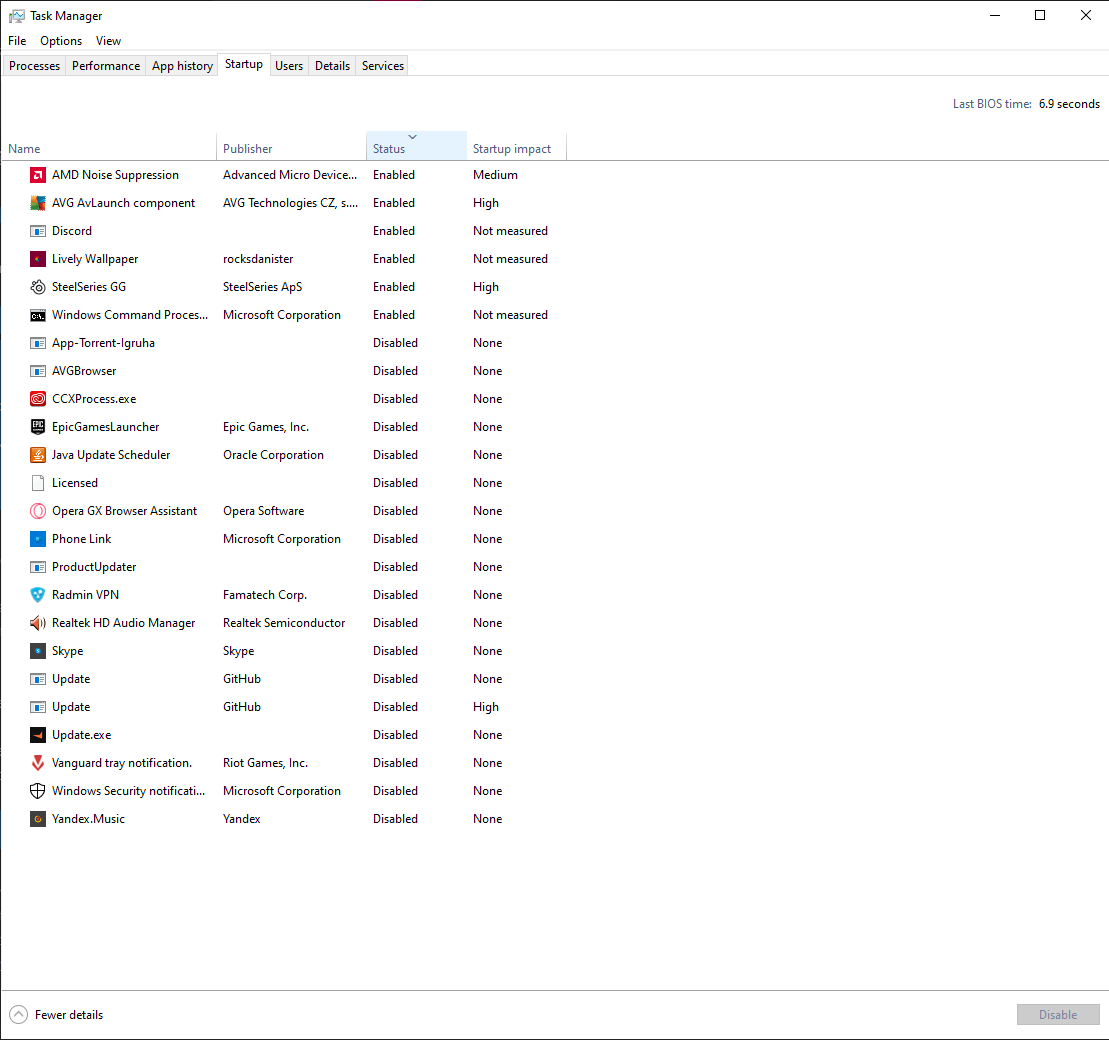Click the Discord row icon
The image size is (1109, 1040).
click(x=37, y=231)
